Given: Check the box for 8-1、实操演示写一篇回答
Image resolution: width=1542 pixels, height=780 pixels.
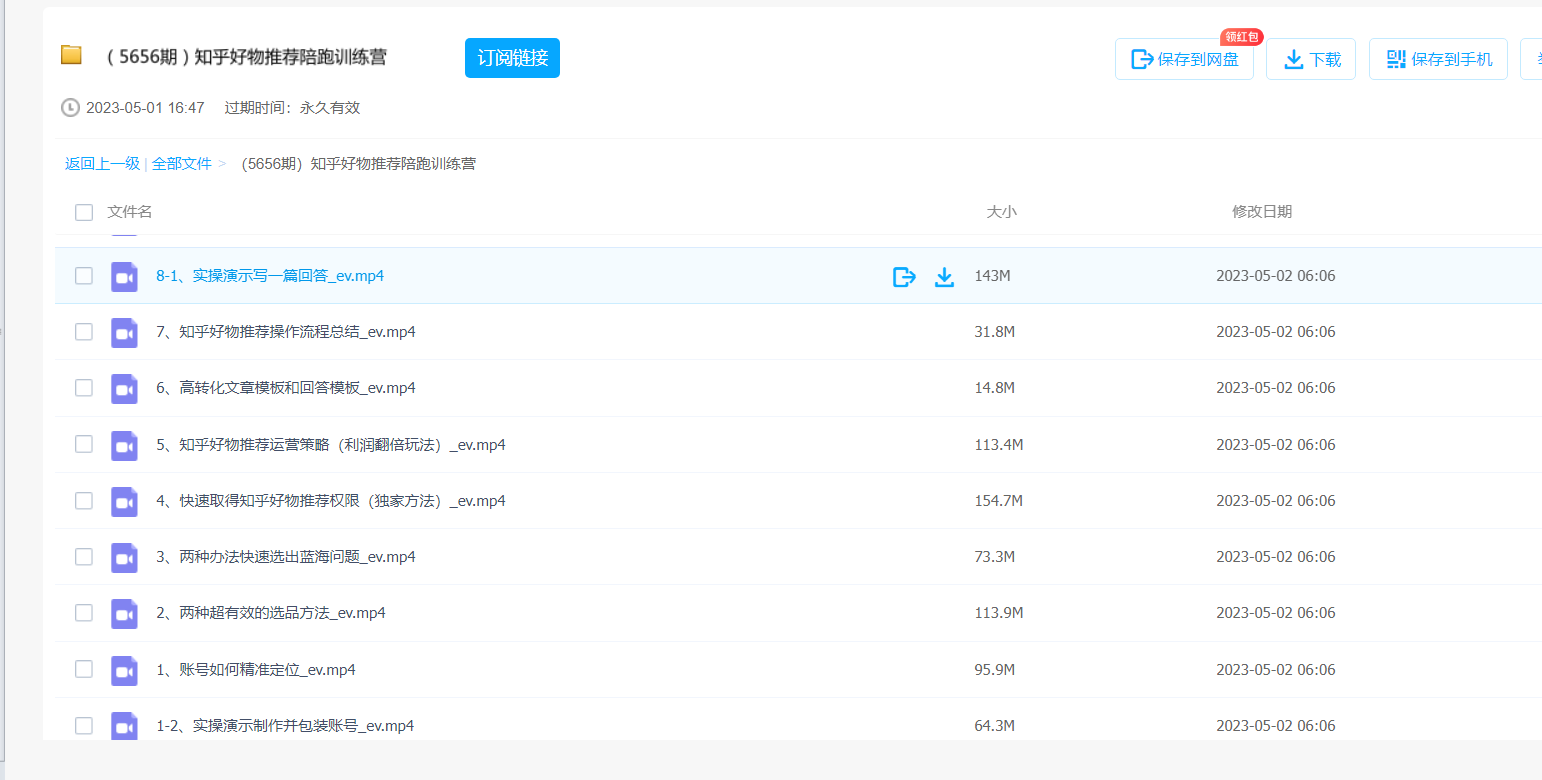Looking at the screenshot, I should click(x=84, y=276).
